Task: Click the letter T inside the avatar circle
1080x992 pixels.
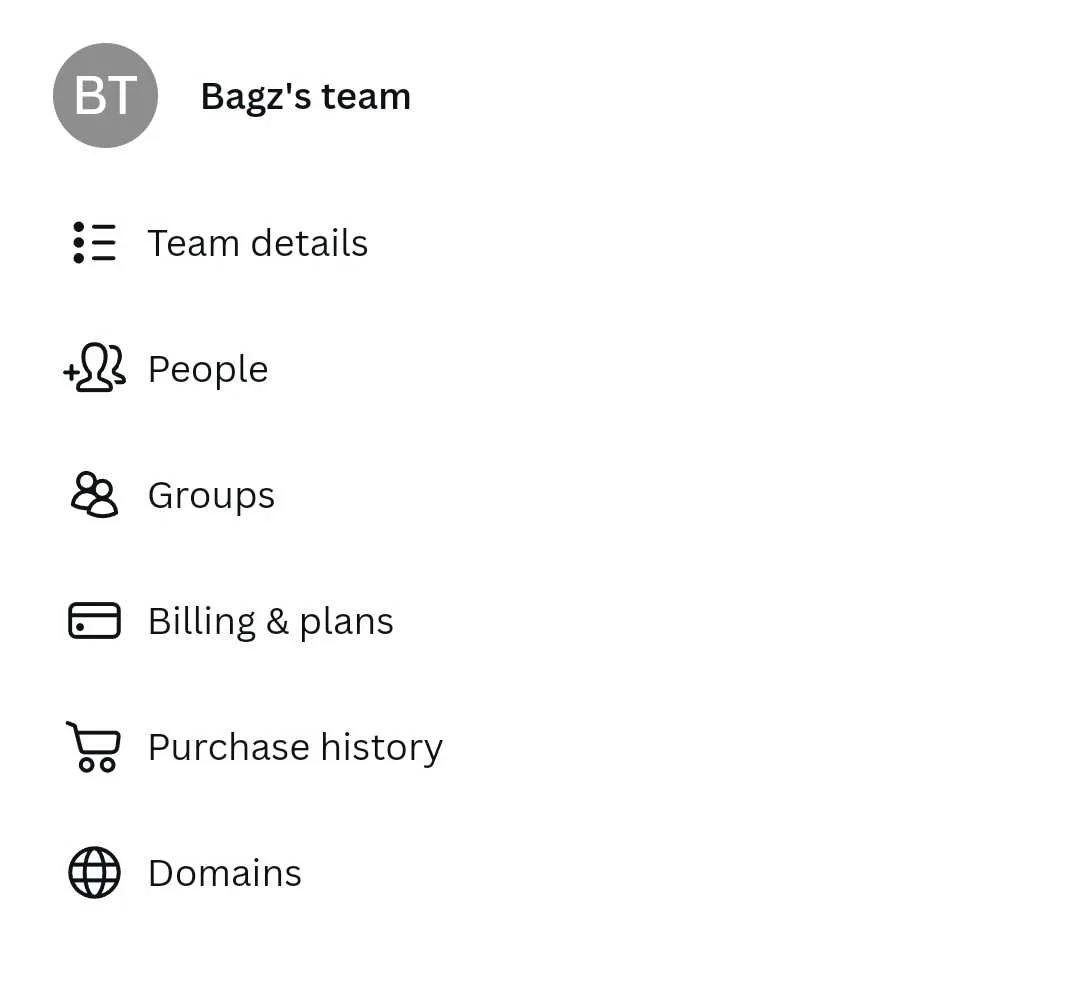Action: click(x=123, y=95)
